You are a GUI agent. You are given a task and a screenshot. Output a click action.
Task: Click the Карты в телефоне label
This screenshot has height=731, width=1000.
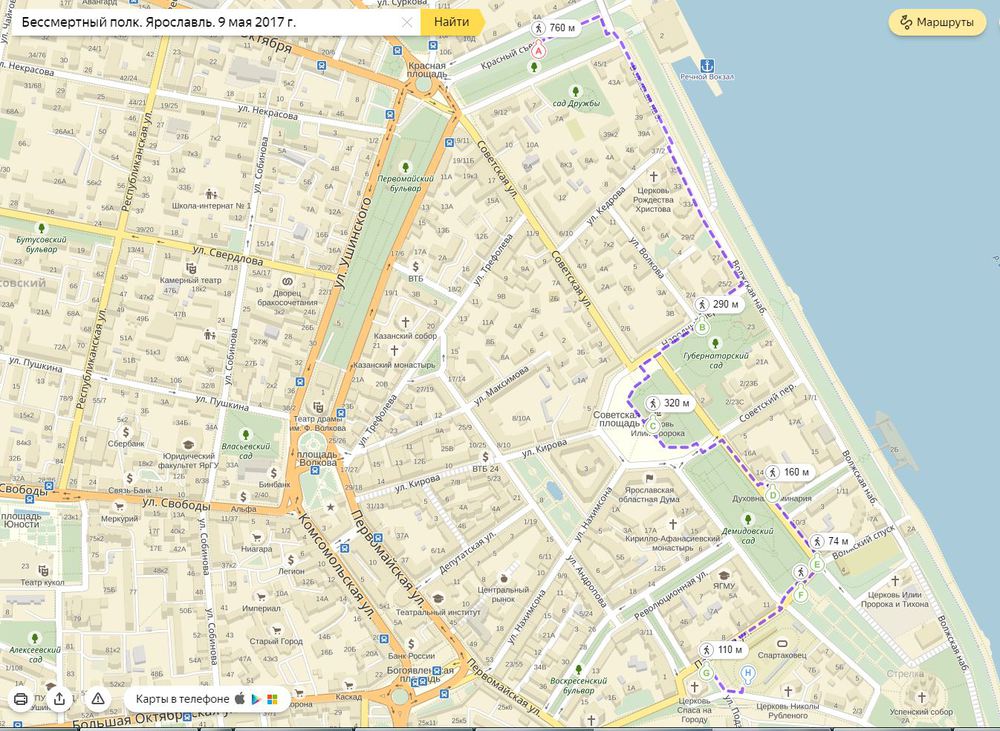coord(182,699)
